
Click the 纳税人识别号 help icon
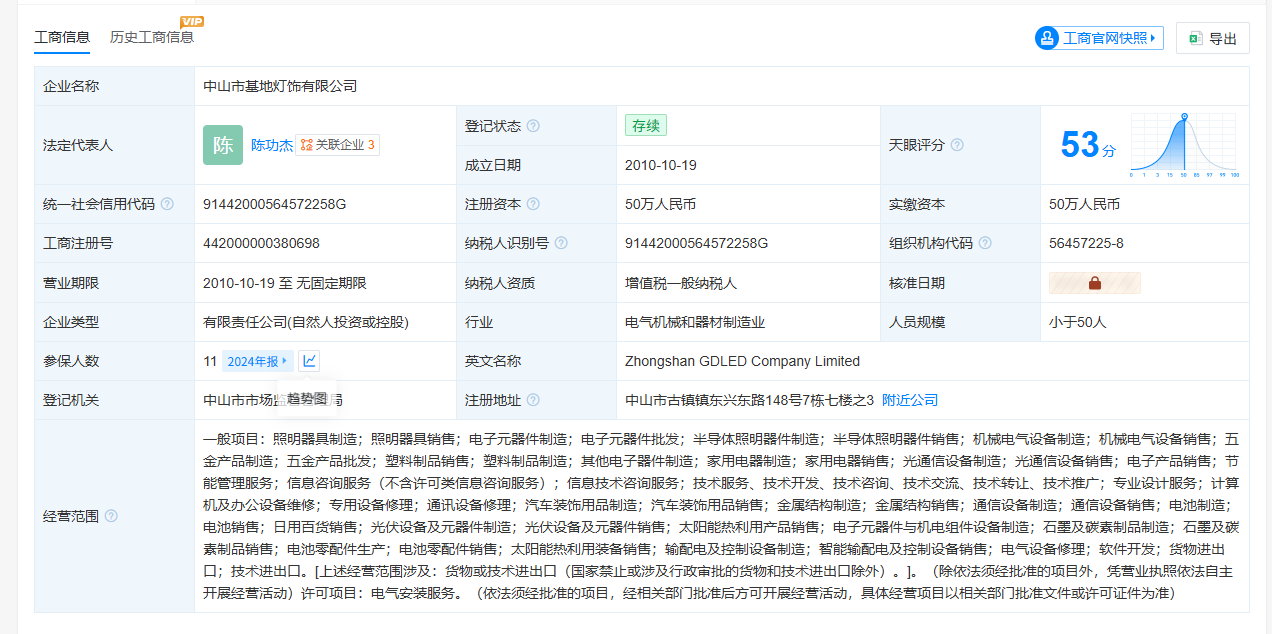point(561,243)
